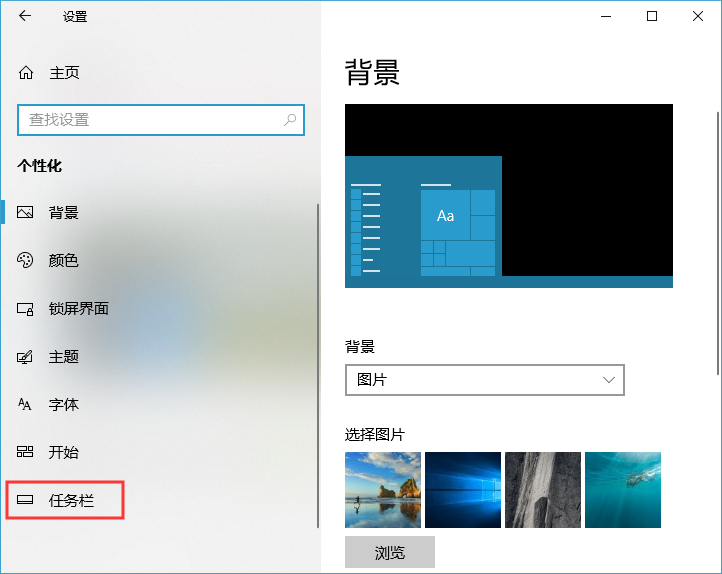722x574 pixels.
Task: Click the home icon next to 主页
Action: [26, 72]
